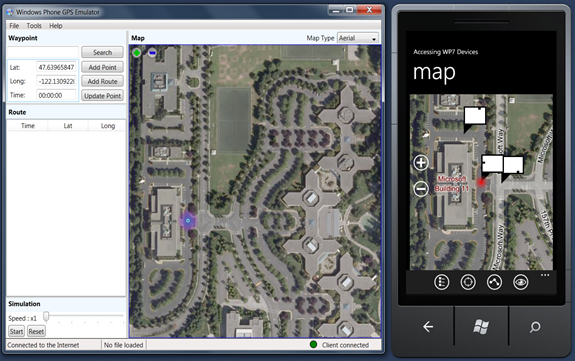Click the Start simulation button
Screen dimensions: 575x361
tap(16, 331)
